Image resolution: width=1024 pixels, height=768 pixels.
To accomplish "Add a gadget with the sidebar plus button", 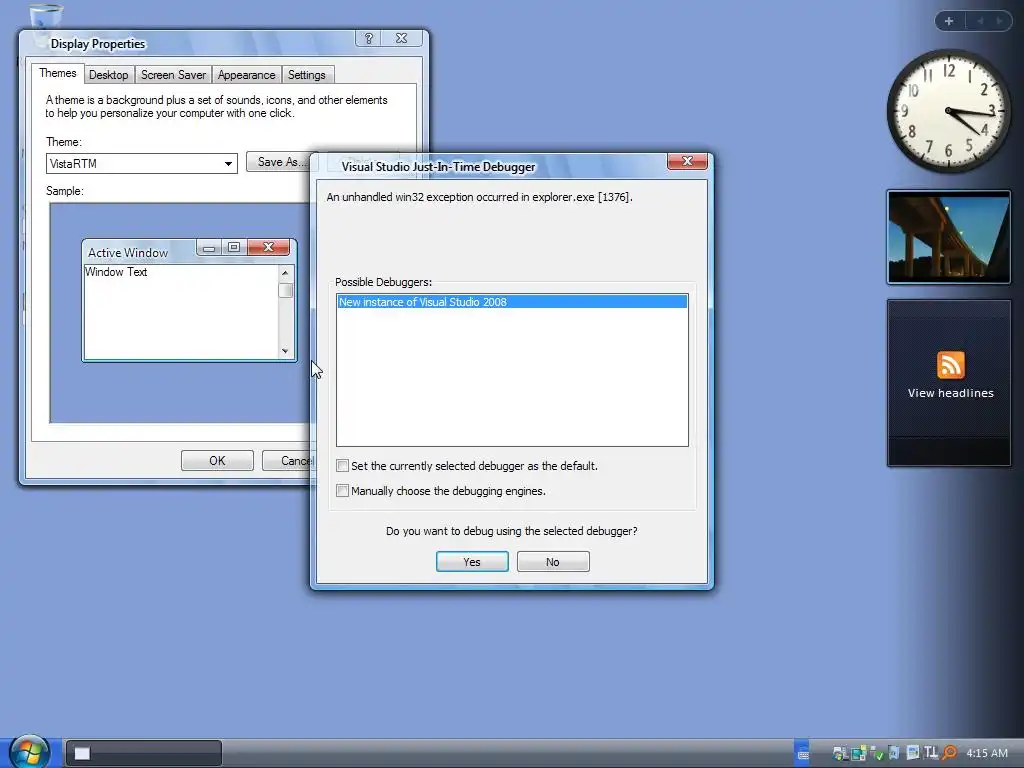I will coord(949,21).
